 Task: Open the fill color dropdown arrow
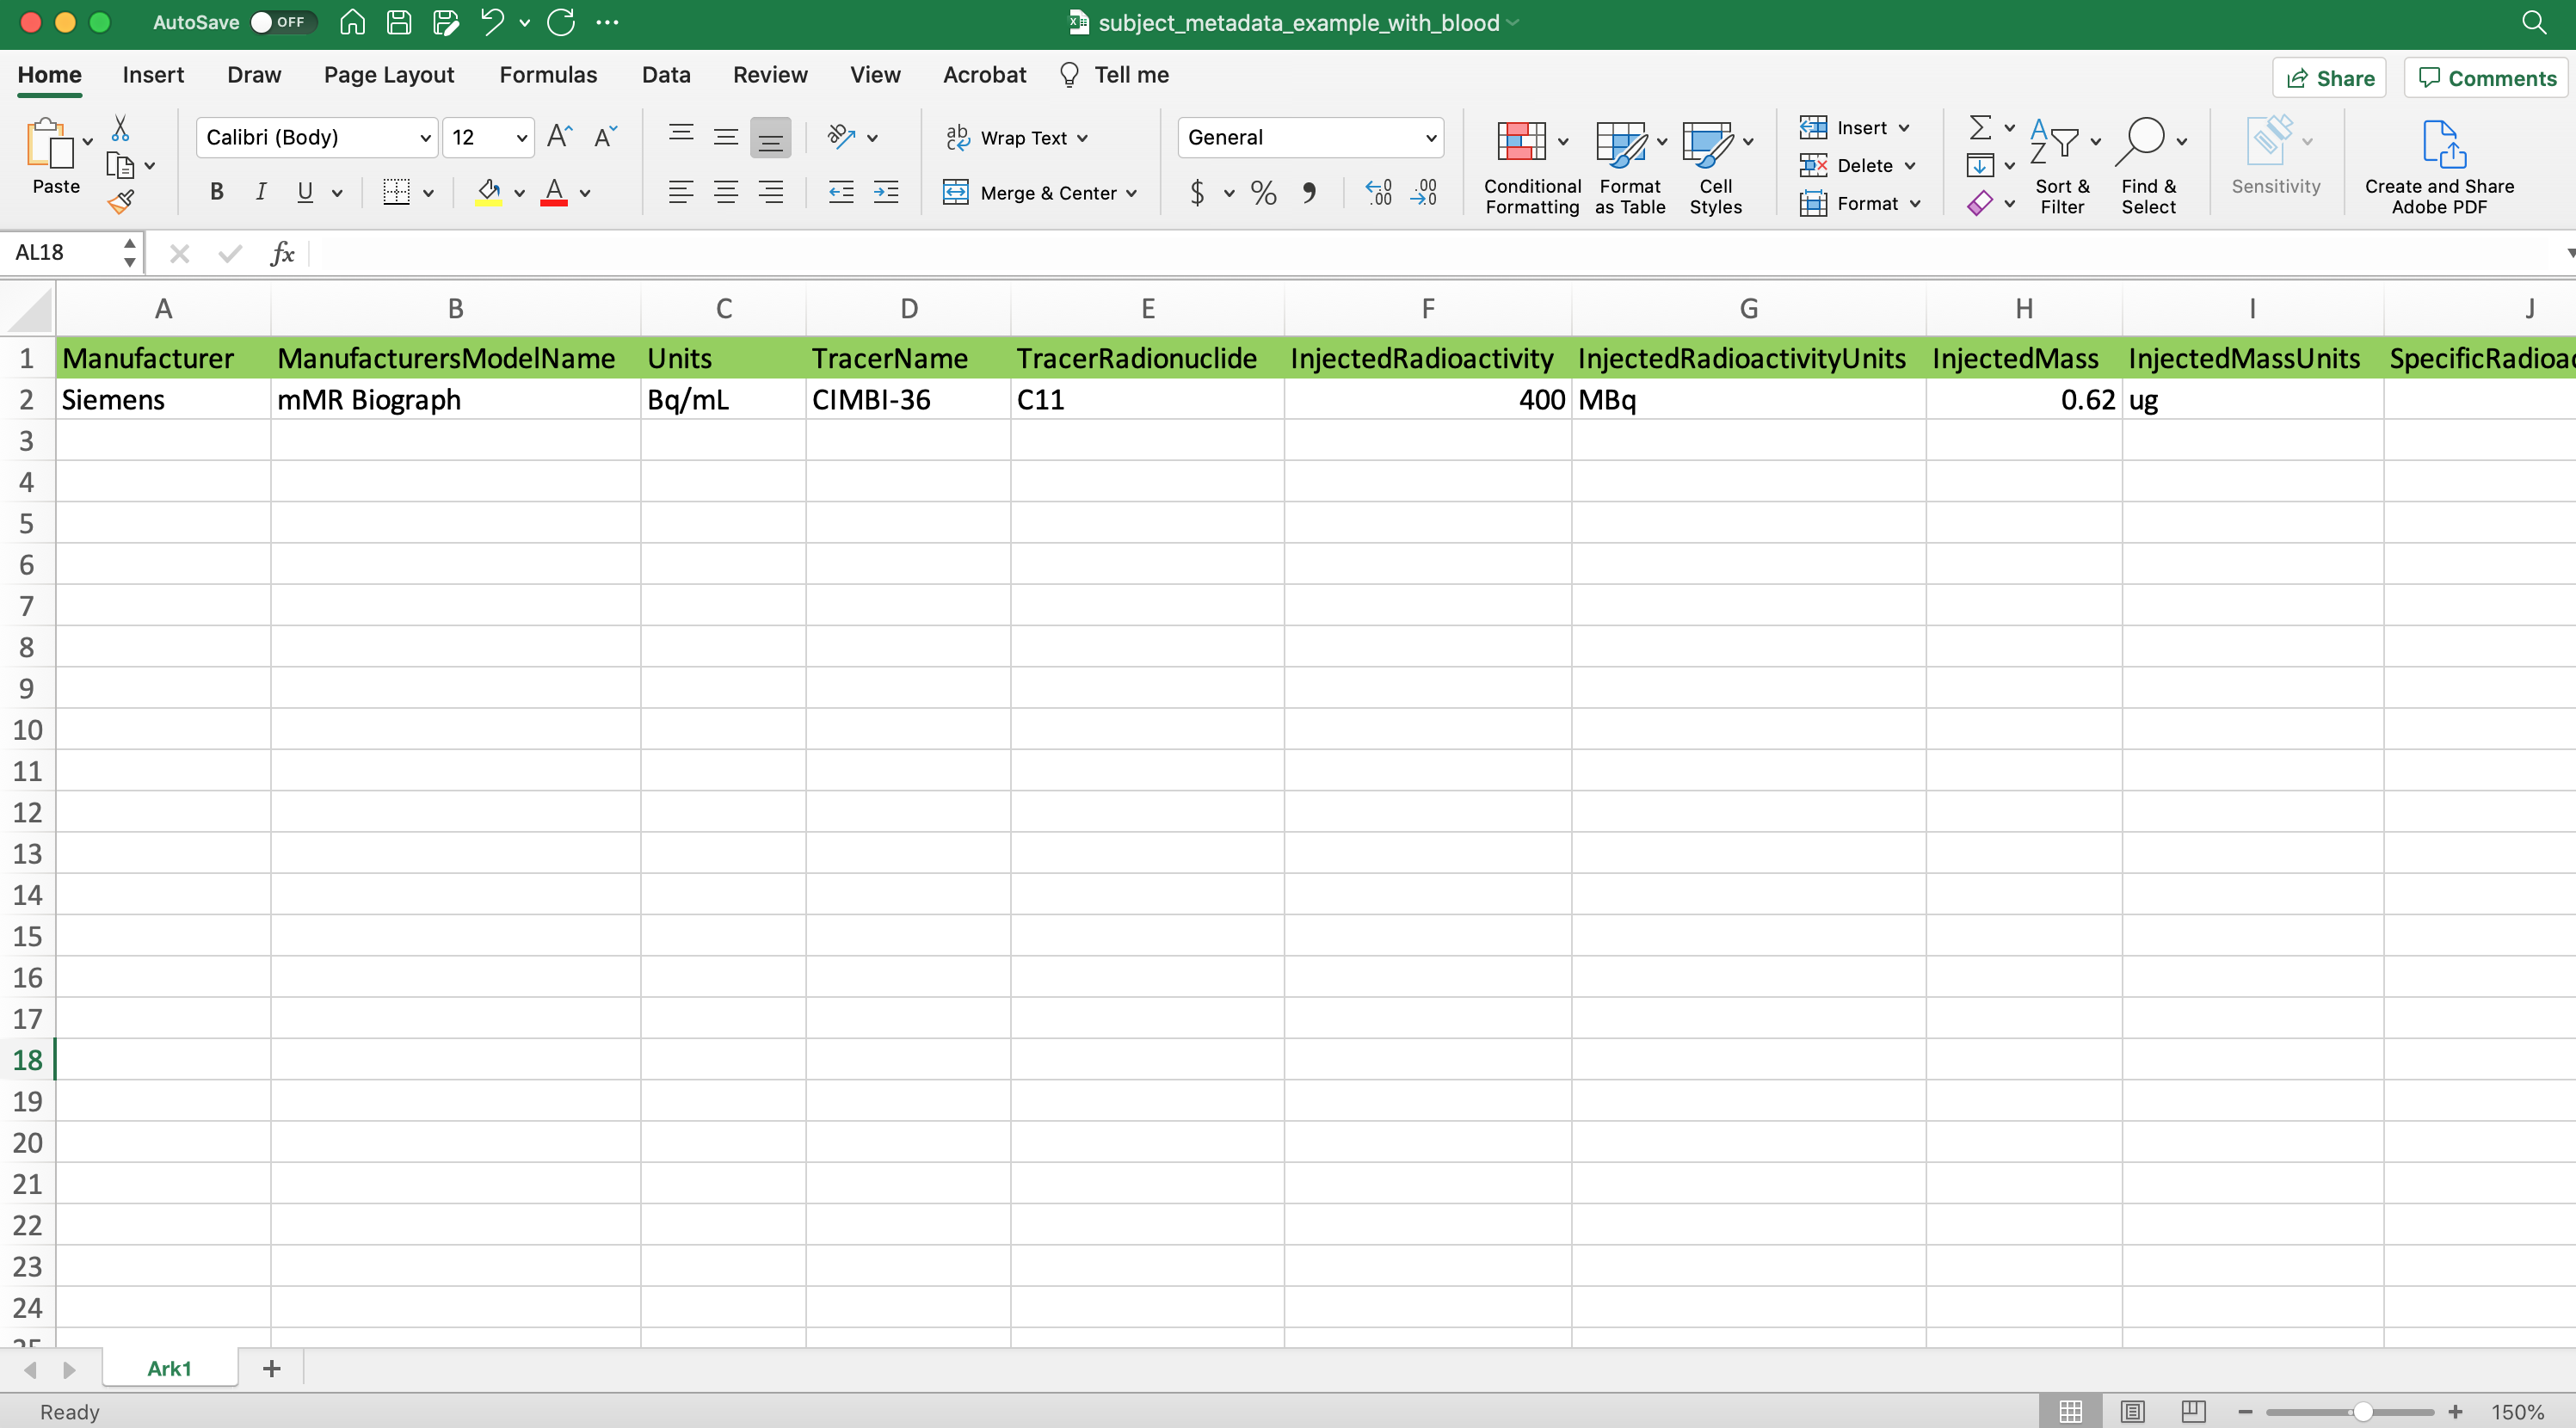tap(520, 193)
